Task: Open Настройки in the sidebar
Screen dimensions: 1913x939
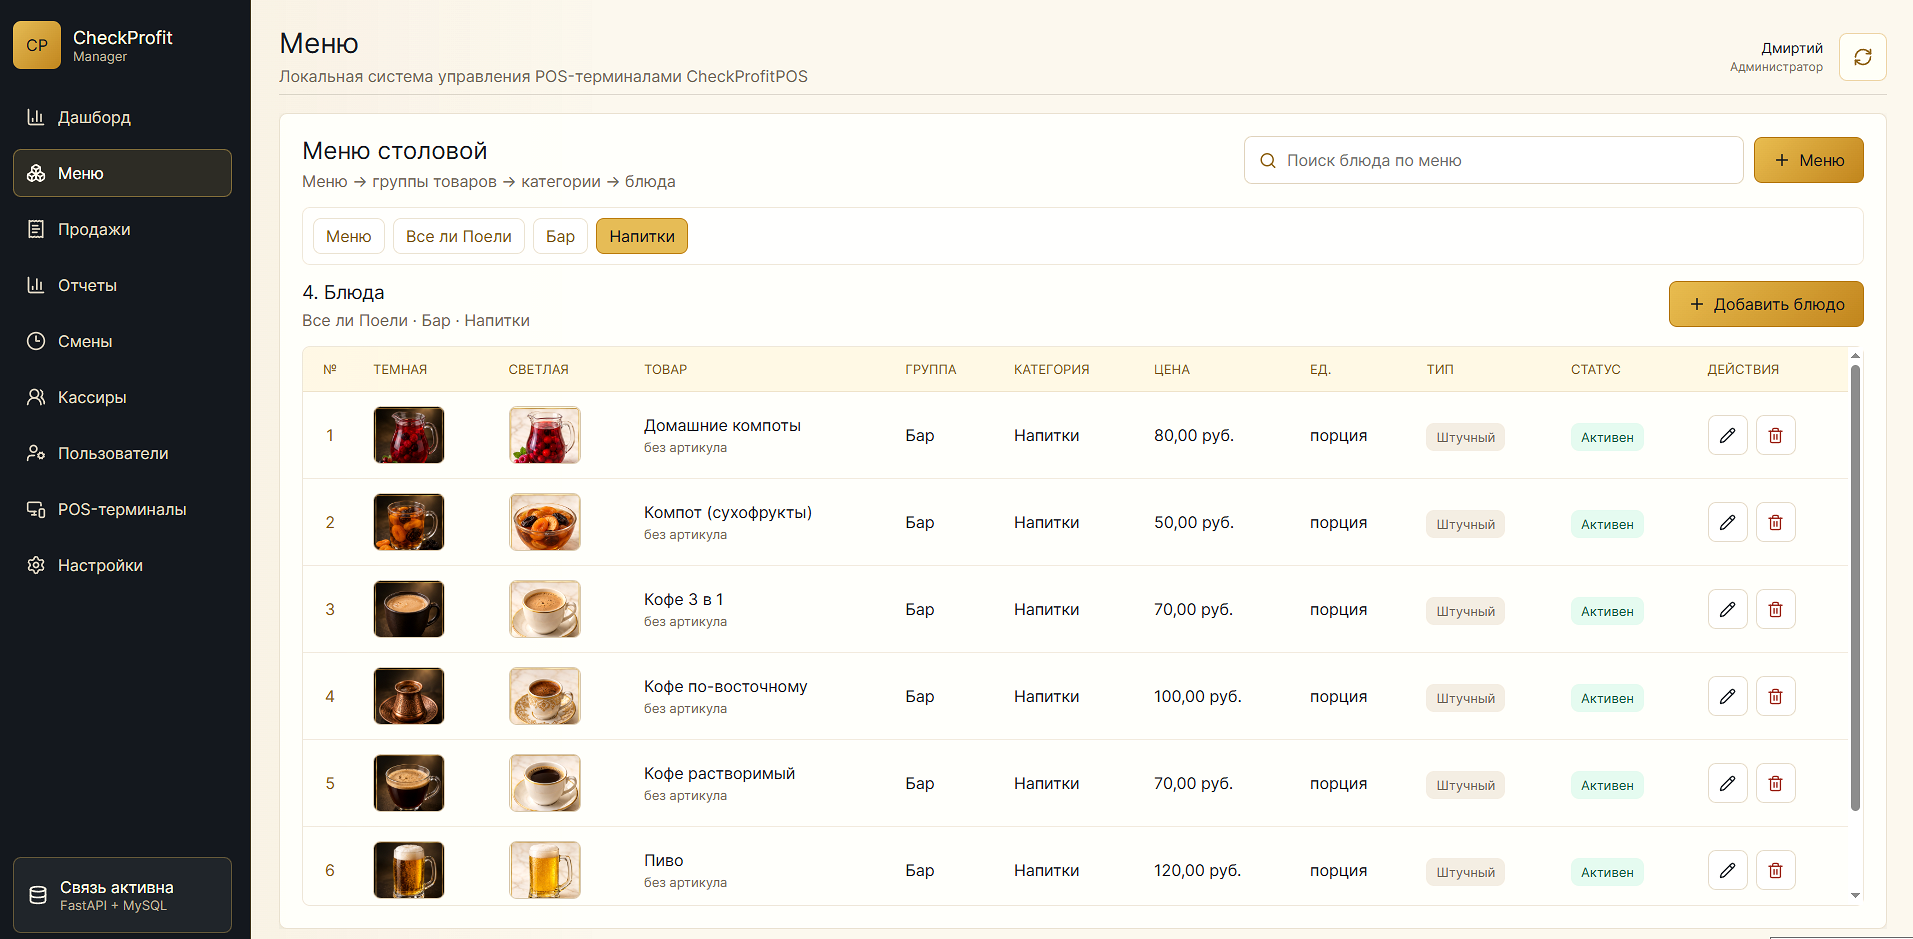Action: pyautogui.click(x=122, y=565)
